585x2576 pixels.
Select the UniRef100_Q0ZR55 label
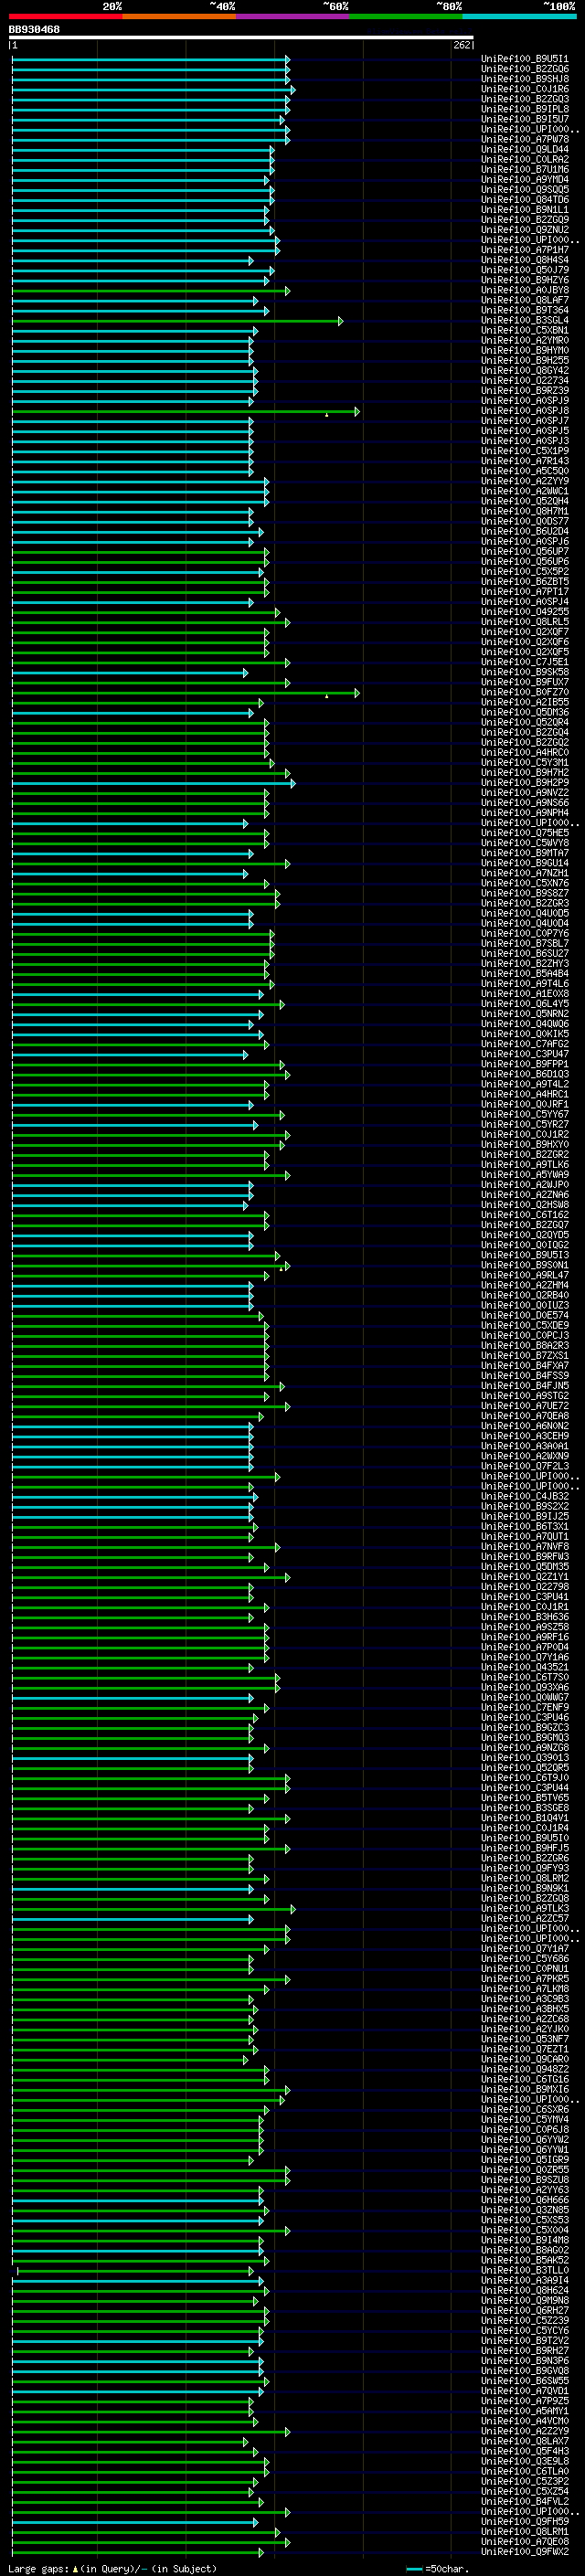pyautogui.click(x=524, y=2169)
